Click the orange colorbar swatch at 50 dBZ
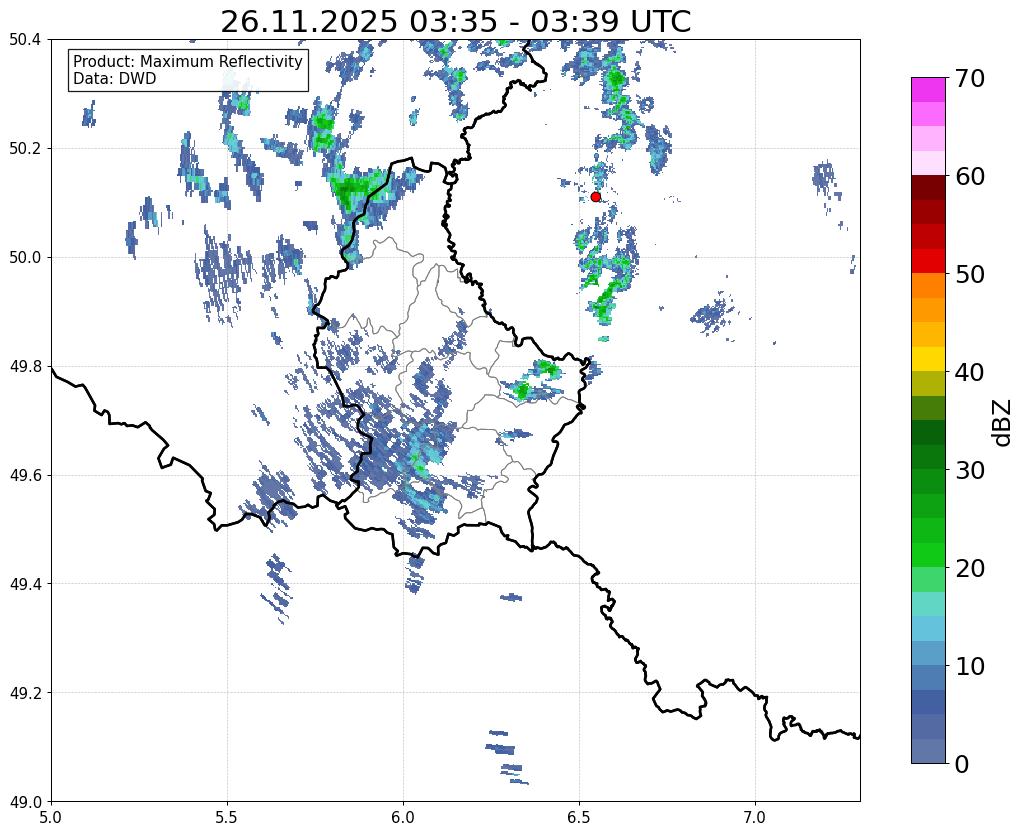The width and height of the screenshot is (1023, 834). pyautogui.click(x=928, y=285)
